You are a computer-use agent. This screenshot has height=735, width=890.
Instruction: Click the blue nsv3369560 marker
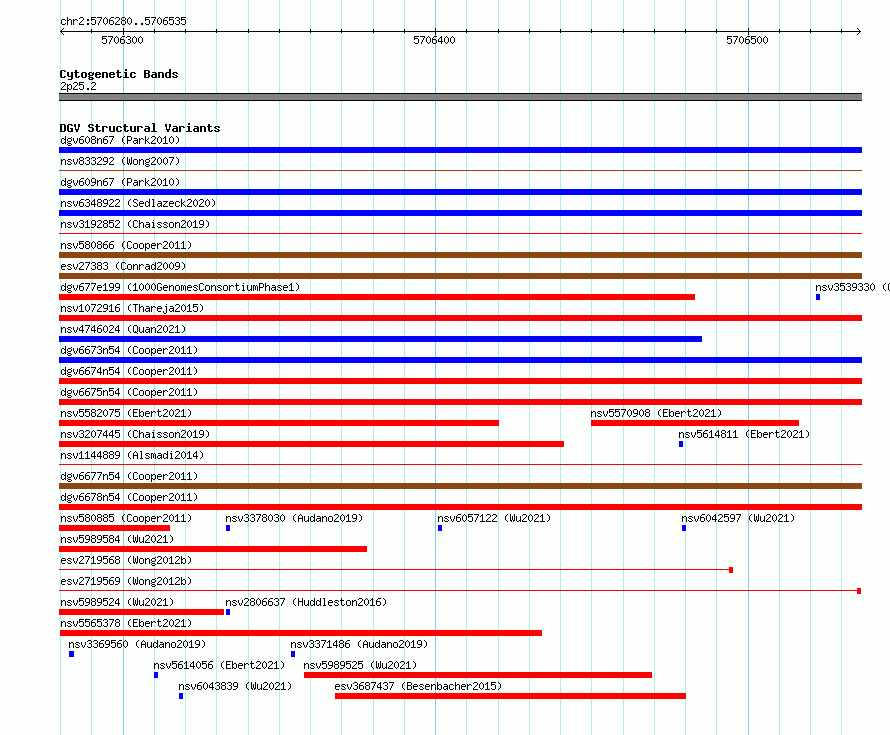[x=72, y=654]
